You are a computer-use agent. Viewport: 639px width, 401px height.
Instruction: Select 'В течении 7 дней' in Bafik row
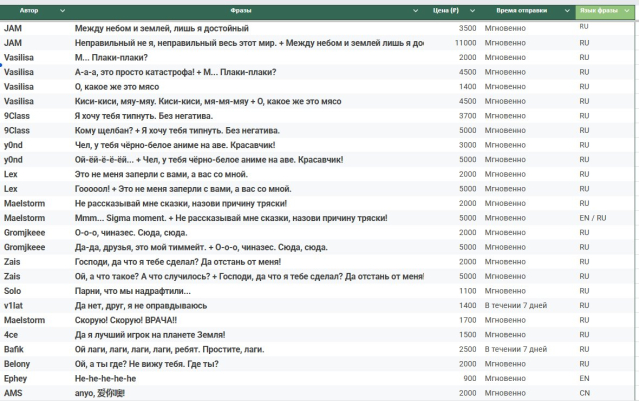coord(516,350)
